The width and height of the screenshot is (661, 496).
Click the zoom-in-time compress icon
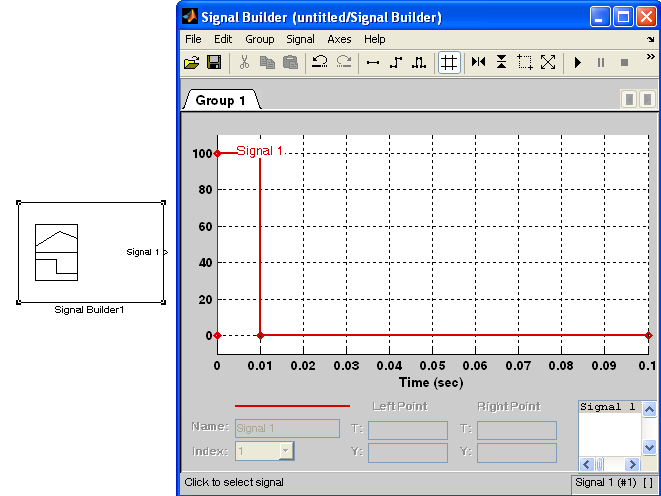click(478, 62)
